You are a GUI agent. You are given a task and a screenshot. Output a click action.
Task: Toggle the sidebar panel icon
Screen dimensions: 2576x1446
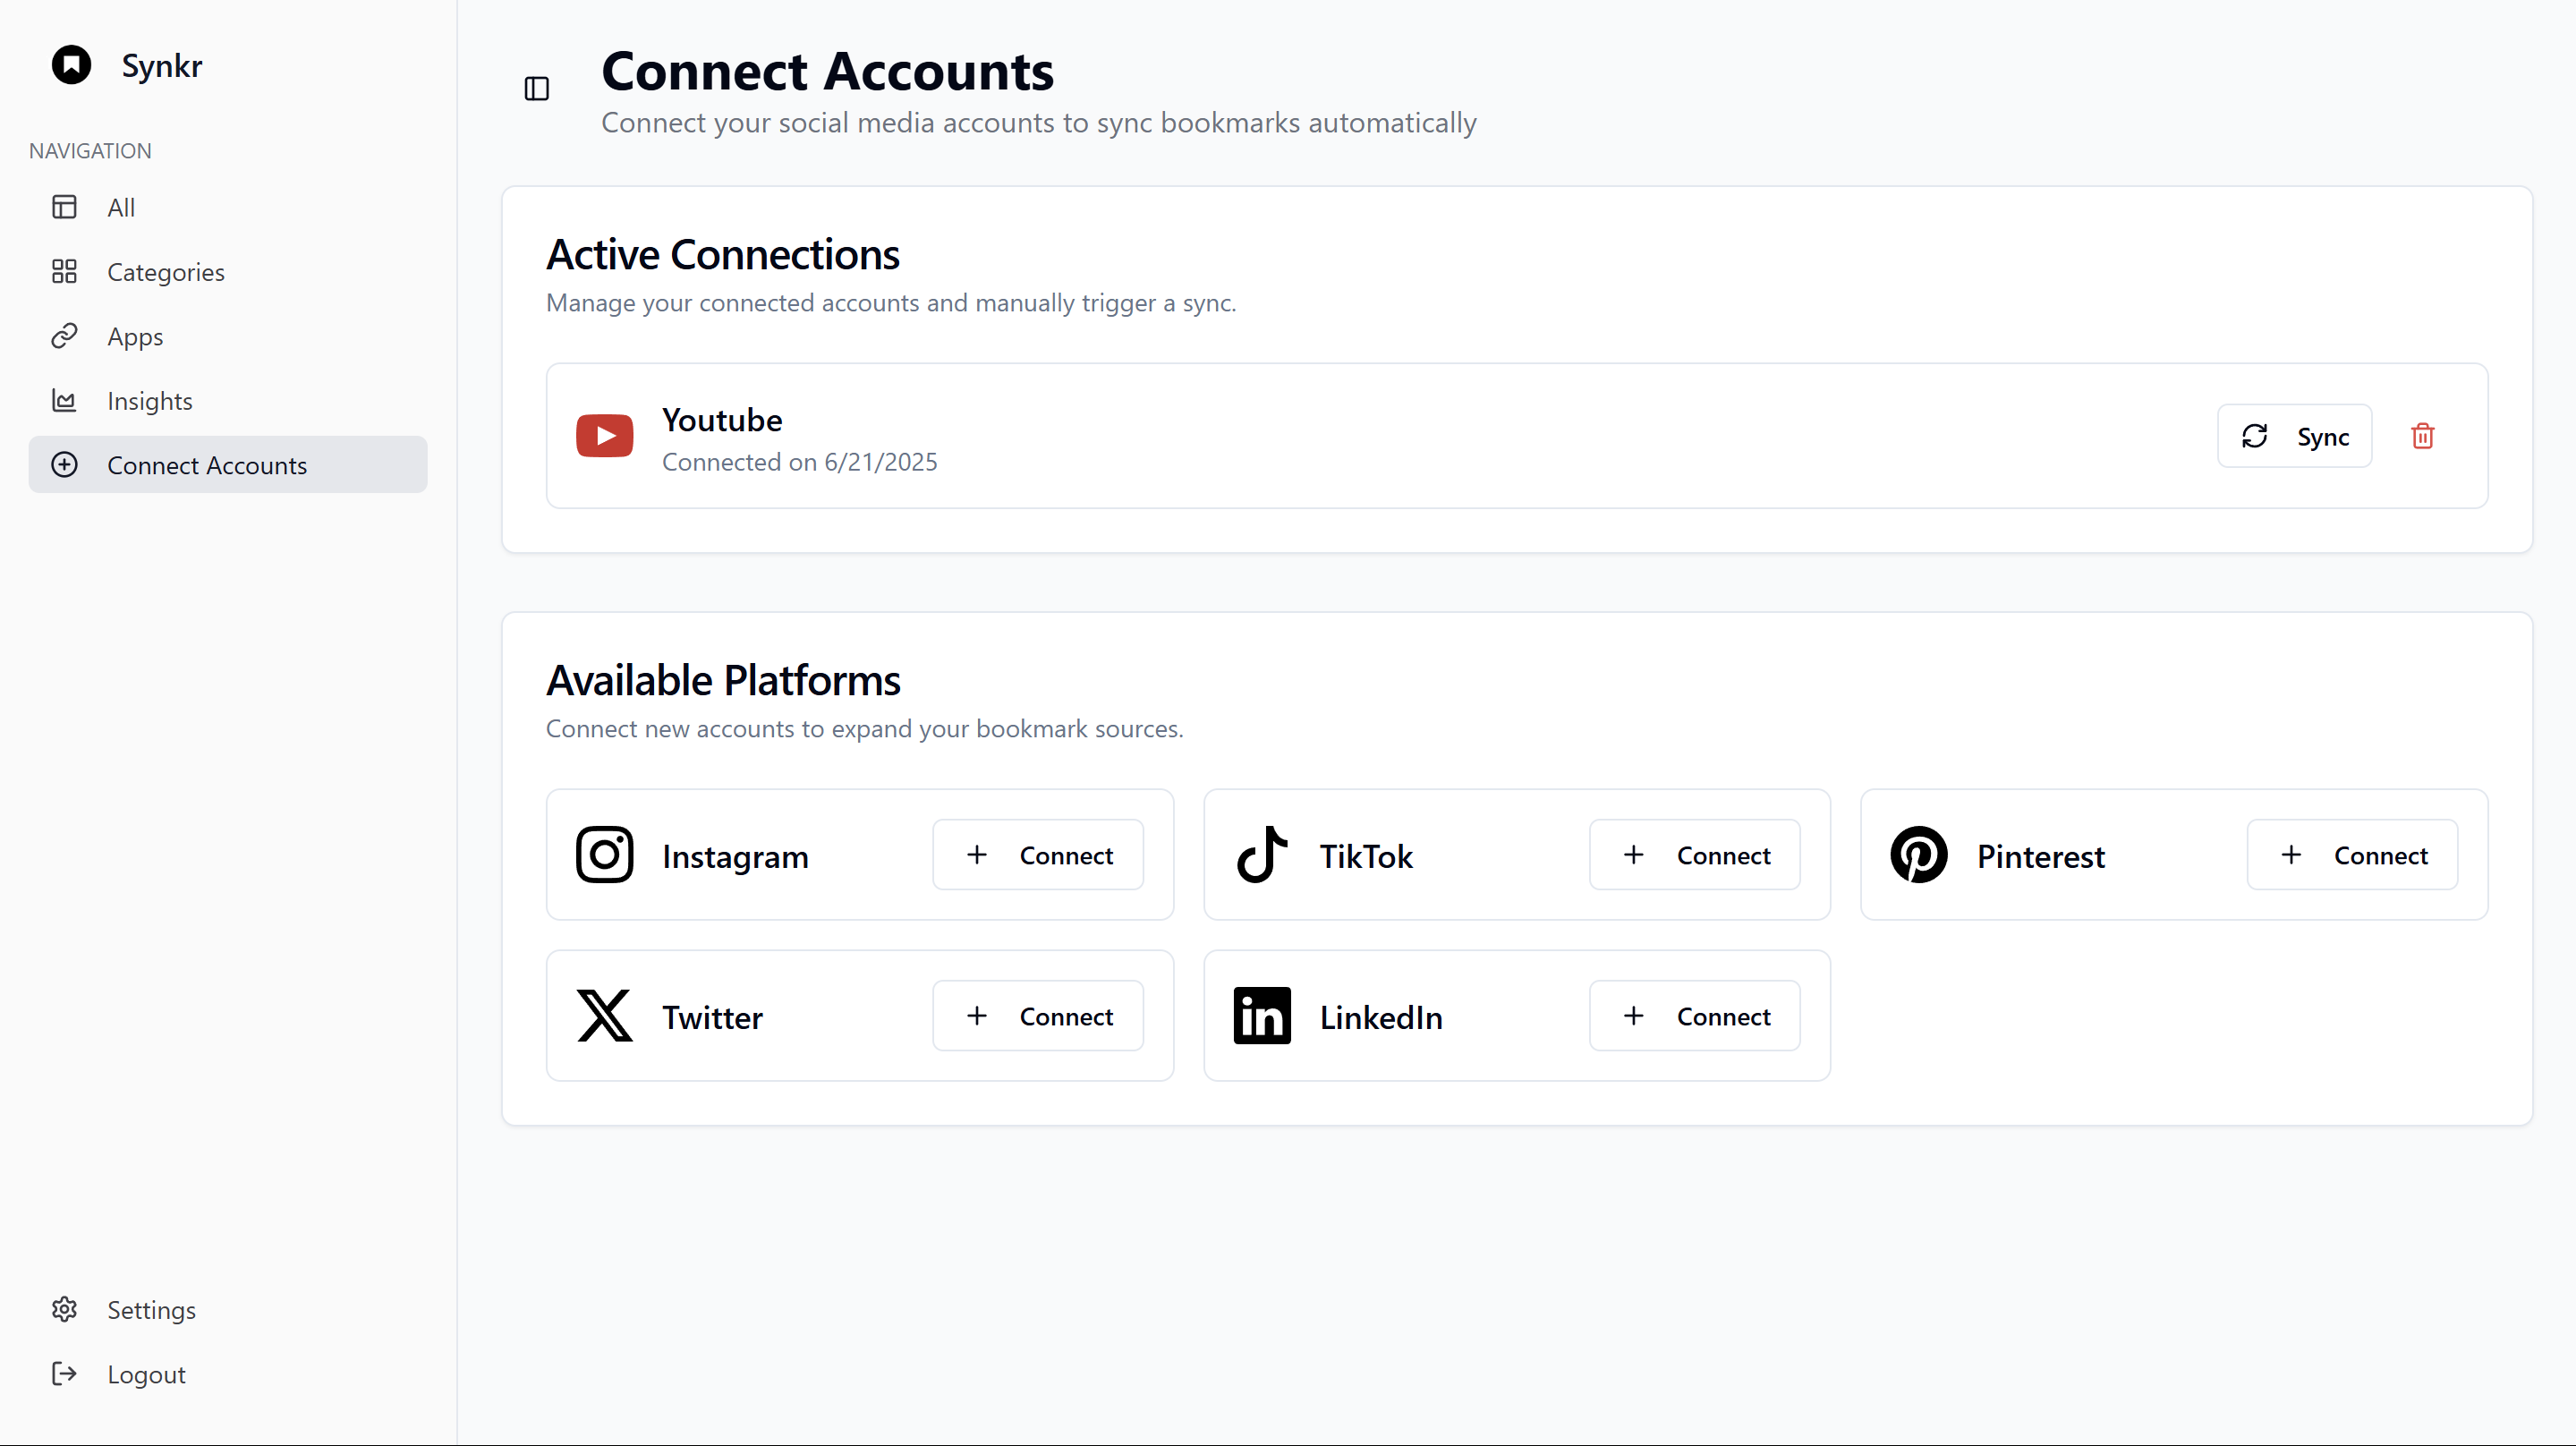pyautogui.click(x=537, y=89)
